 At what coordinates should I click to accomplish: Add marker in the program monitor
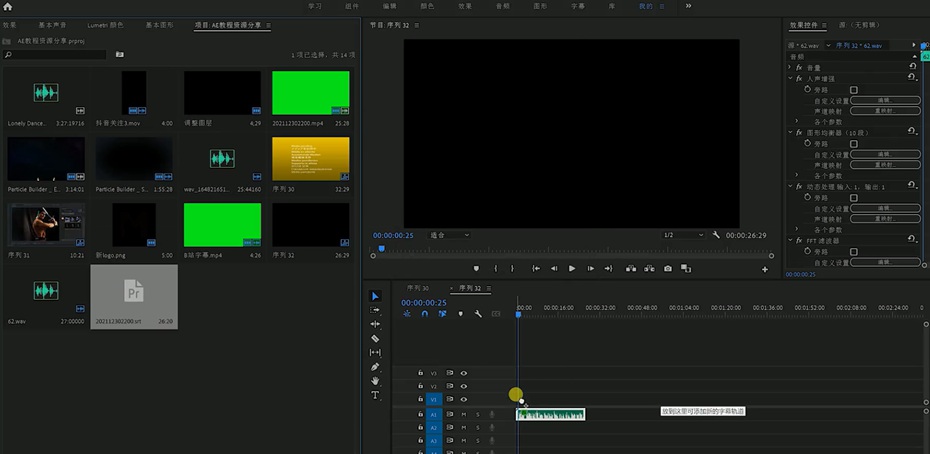(476, 268)
